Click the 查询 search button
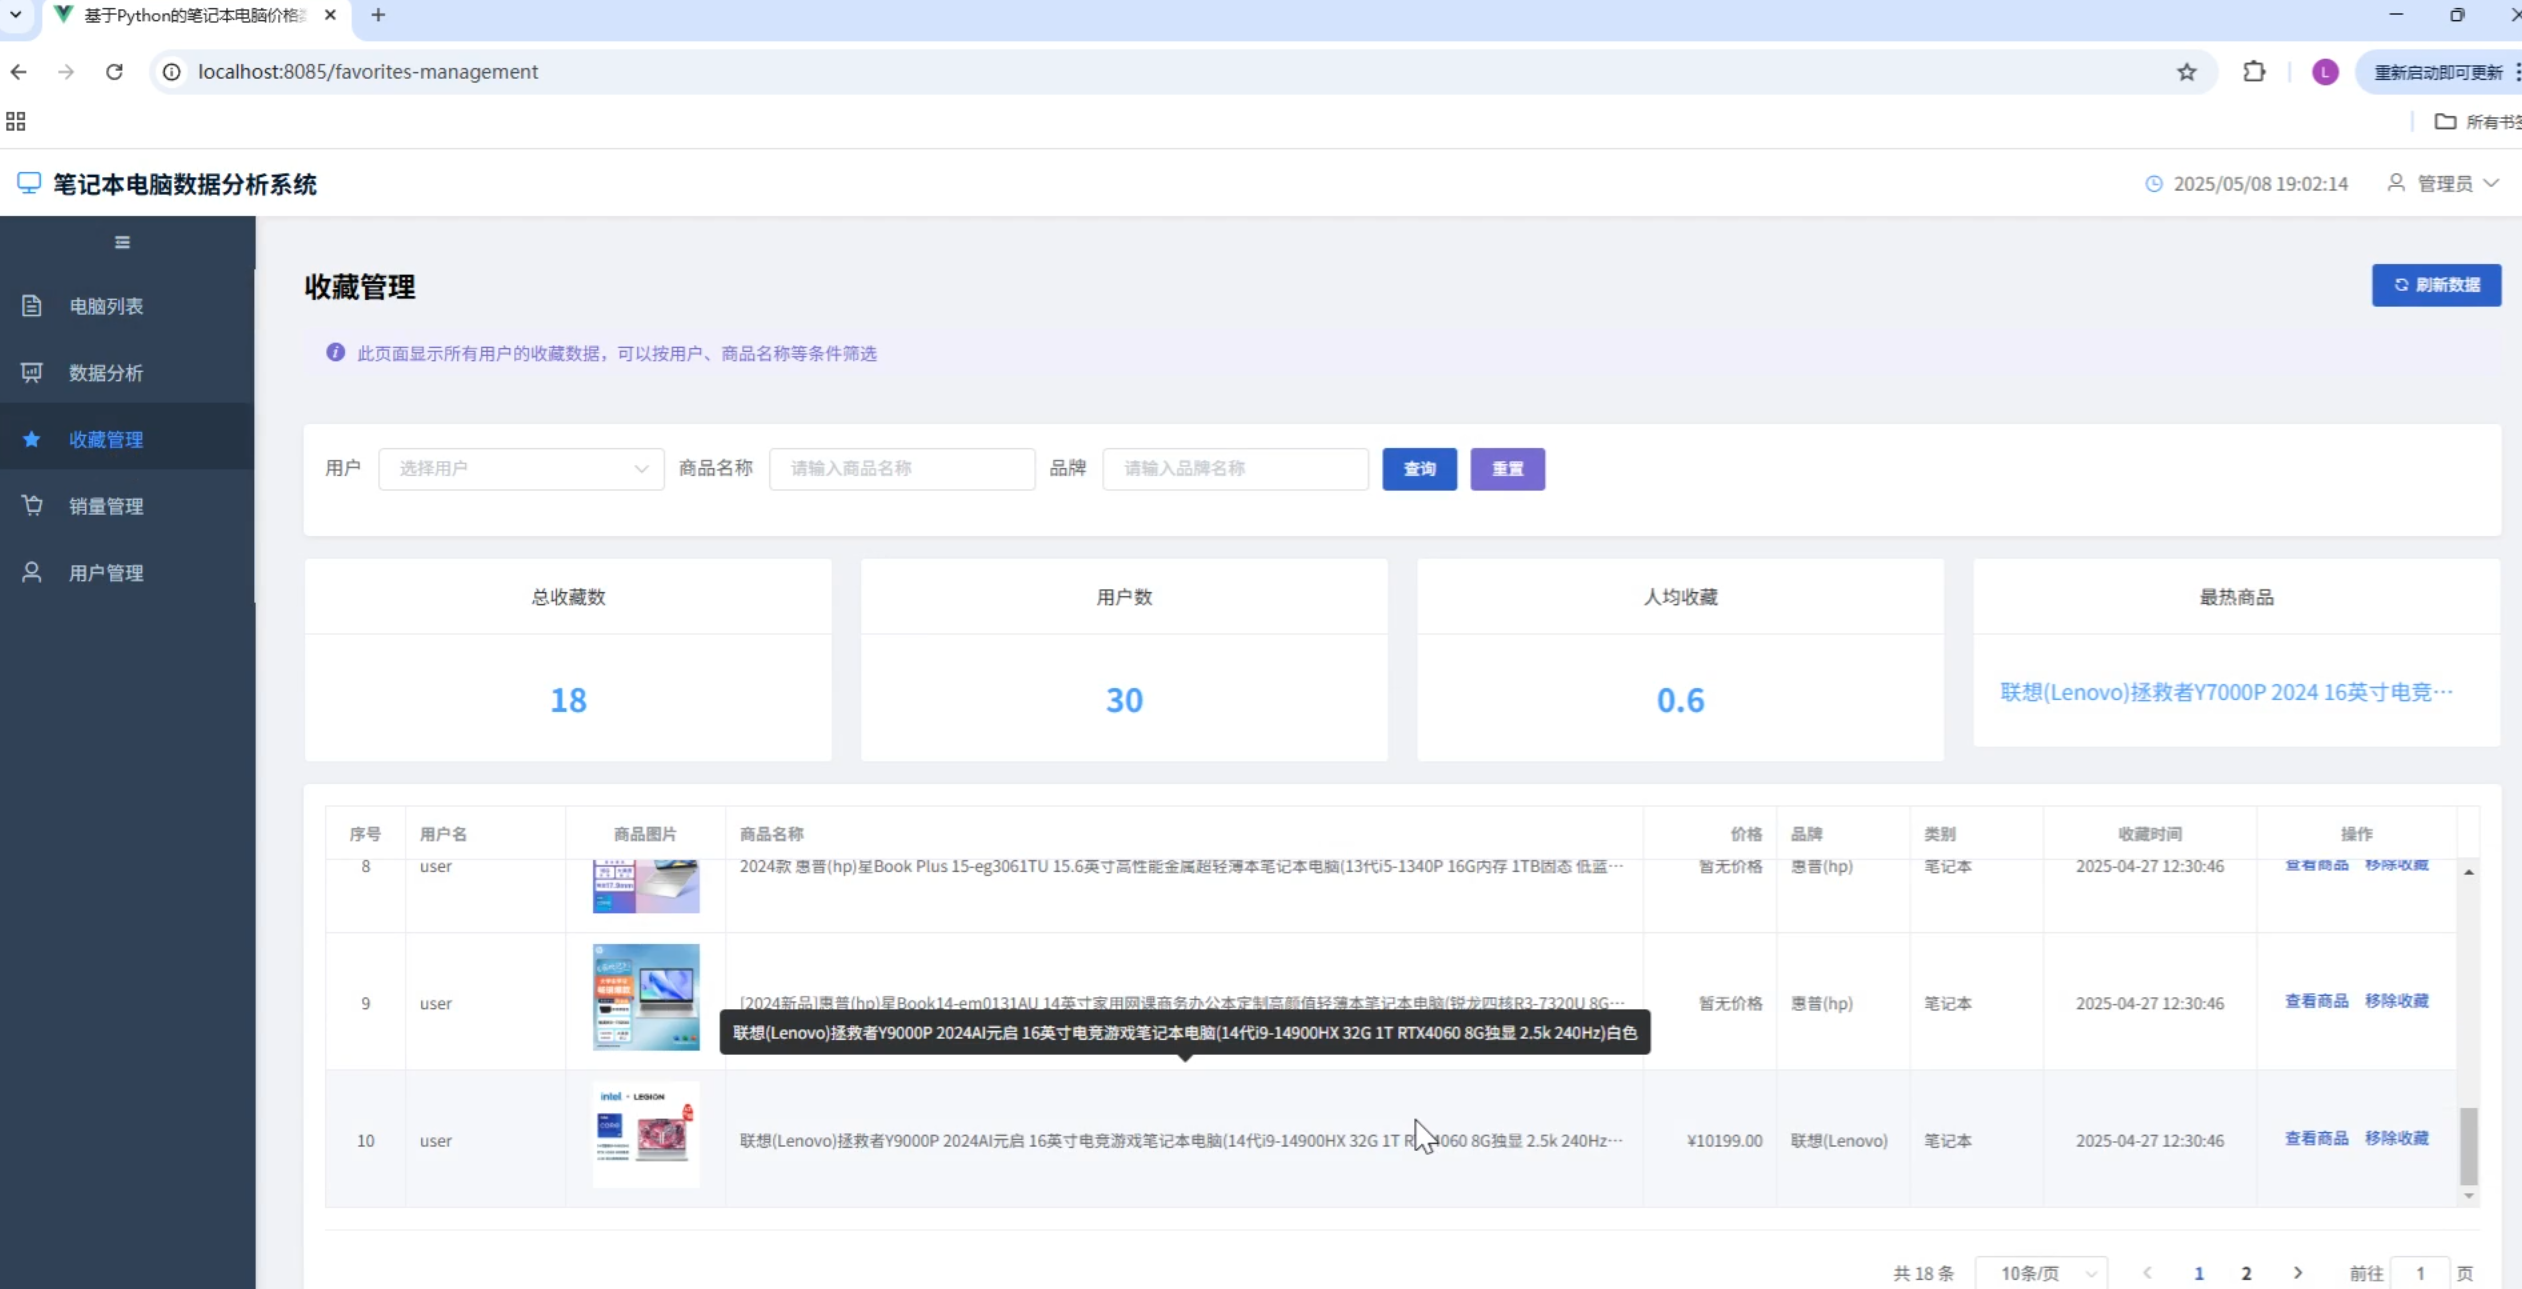The height and width of the screenshot is (1289, 2522). (1419, 469)
